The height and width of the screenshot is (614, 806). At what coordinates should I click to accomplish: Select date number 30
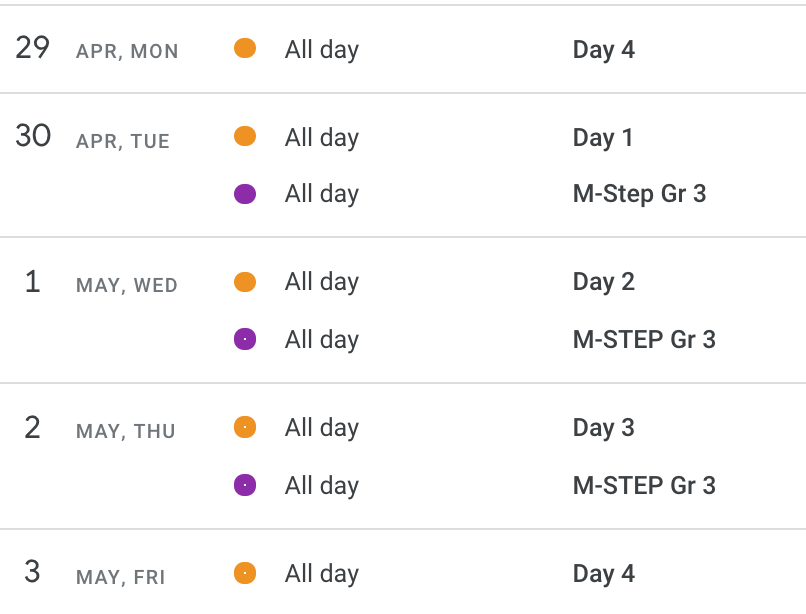click(x=33, y=136)
